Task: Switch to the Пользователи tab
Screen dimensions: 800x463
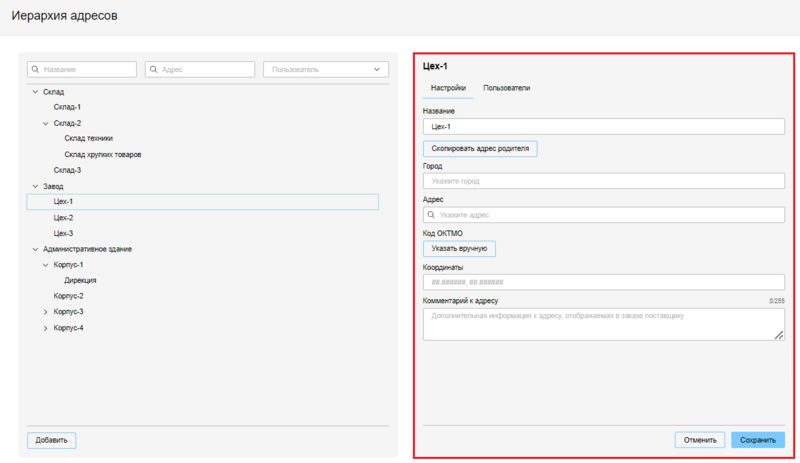Action: coord(506,88)
